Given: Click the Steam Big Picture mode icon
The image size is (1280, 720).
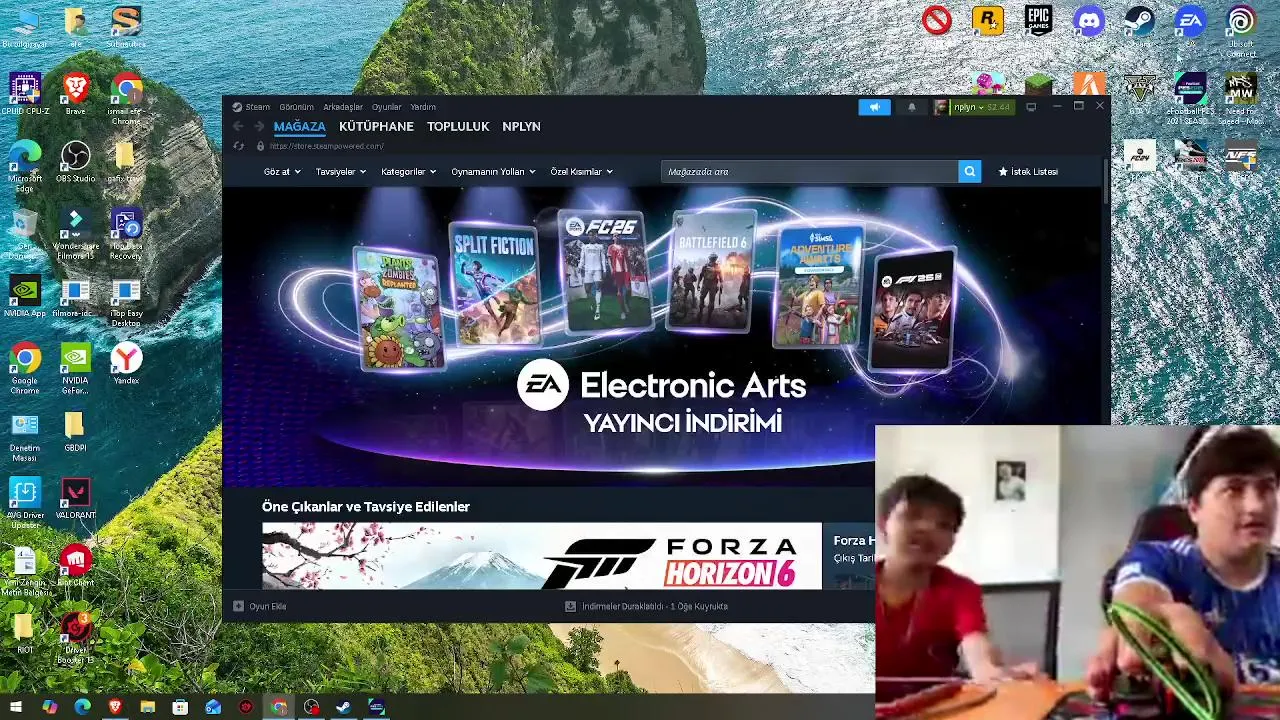Looking at the screenshot, I should coord(1031,107).
